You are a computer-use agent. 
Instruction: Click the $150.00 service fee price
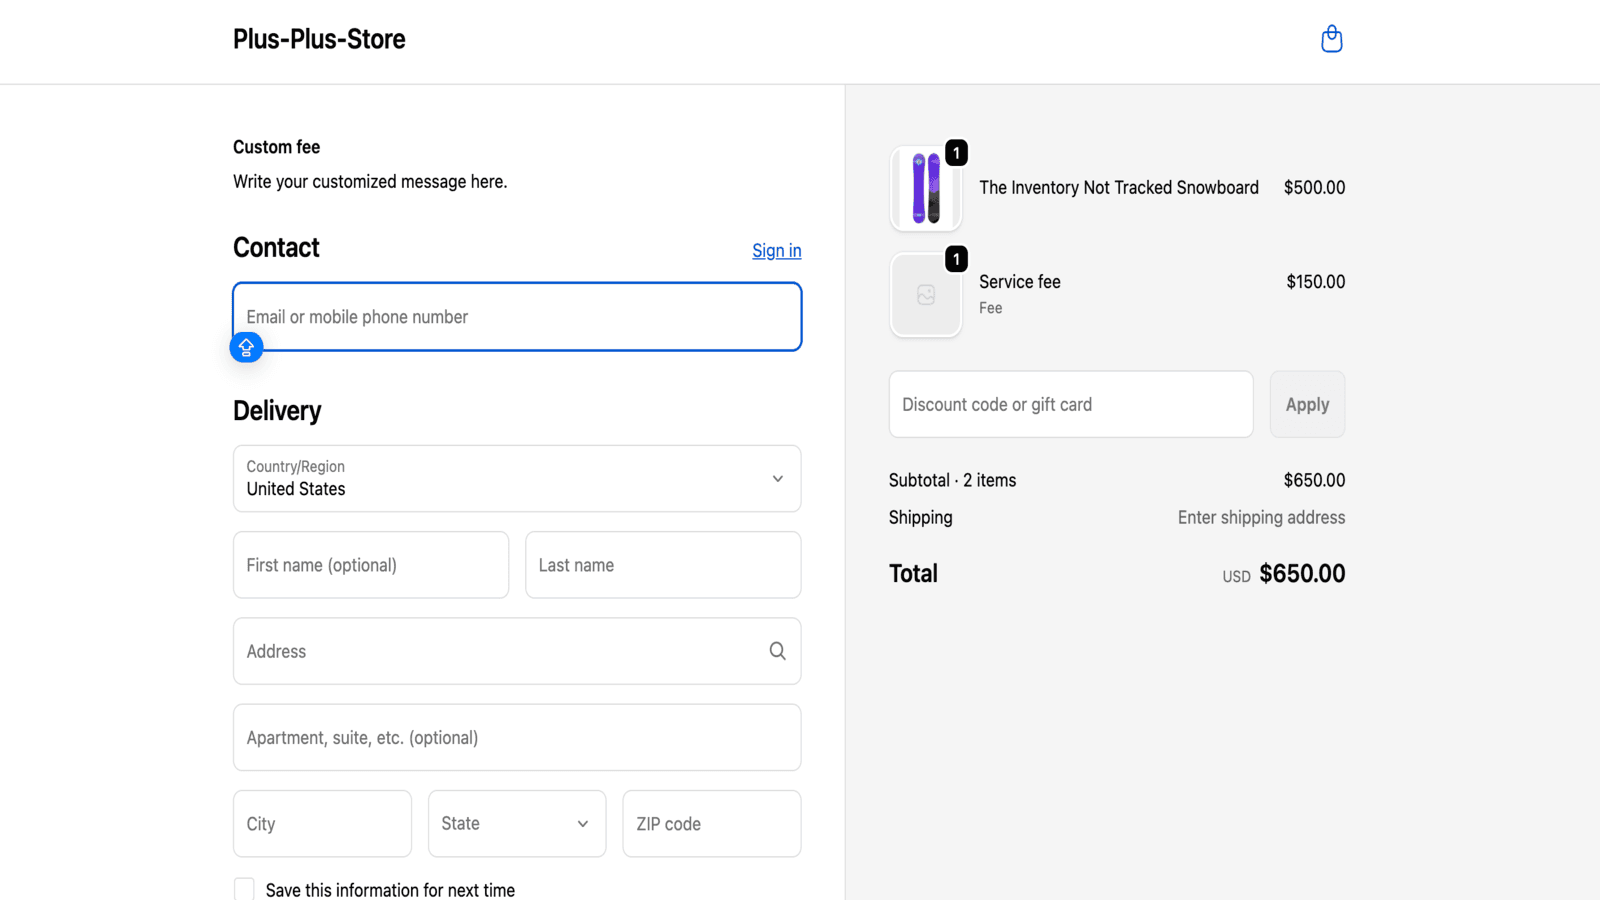1315,282
